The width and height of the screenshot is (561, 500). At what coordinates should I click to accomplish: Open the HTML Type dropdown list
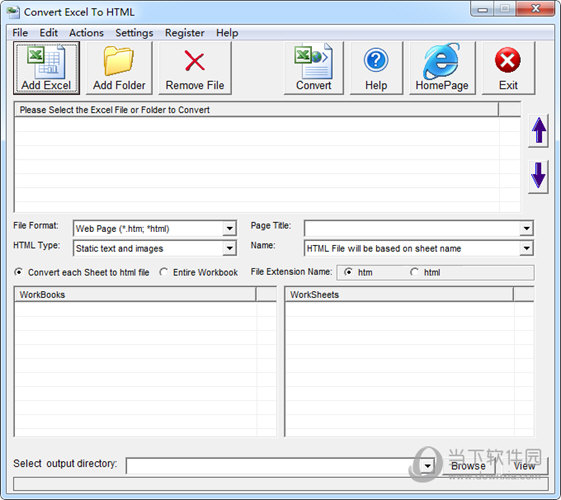pos(230,248)
